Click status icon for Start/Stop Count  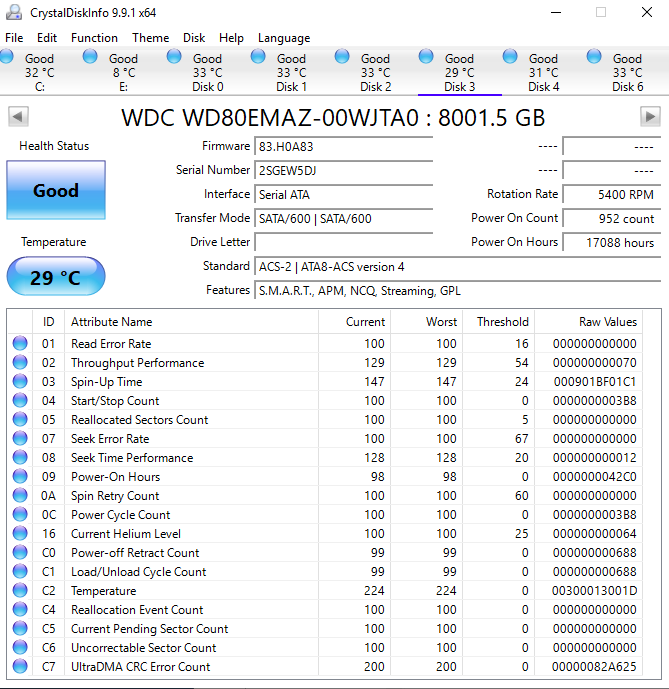click(x=20, y=400)
